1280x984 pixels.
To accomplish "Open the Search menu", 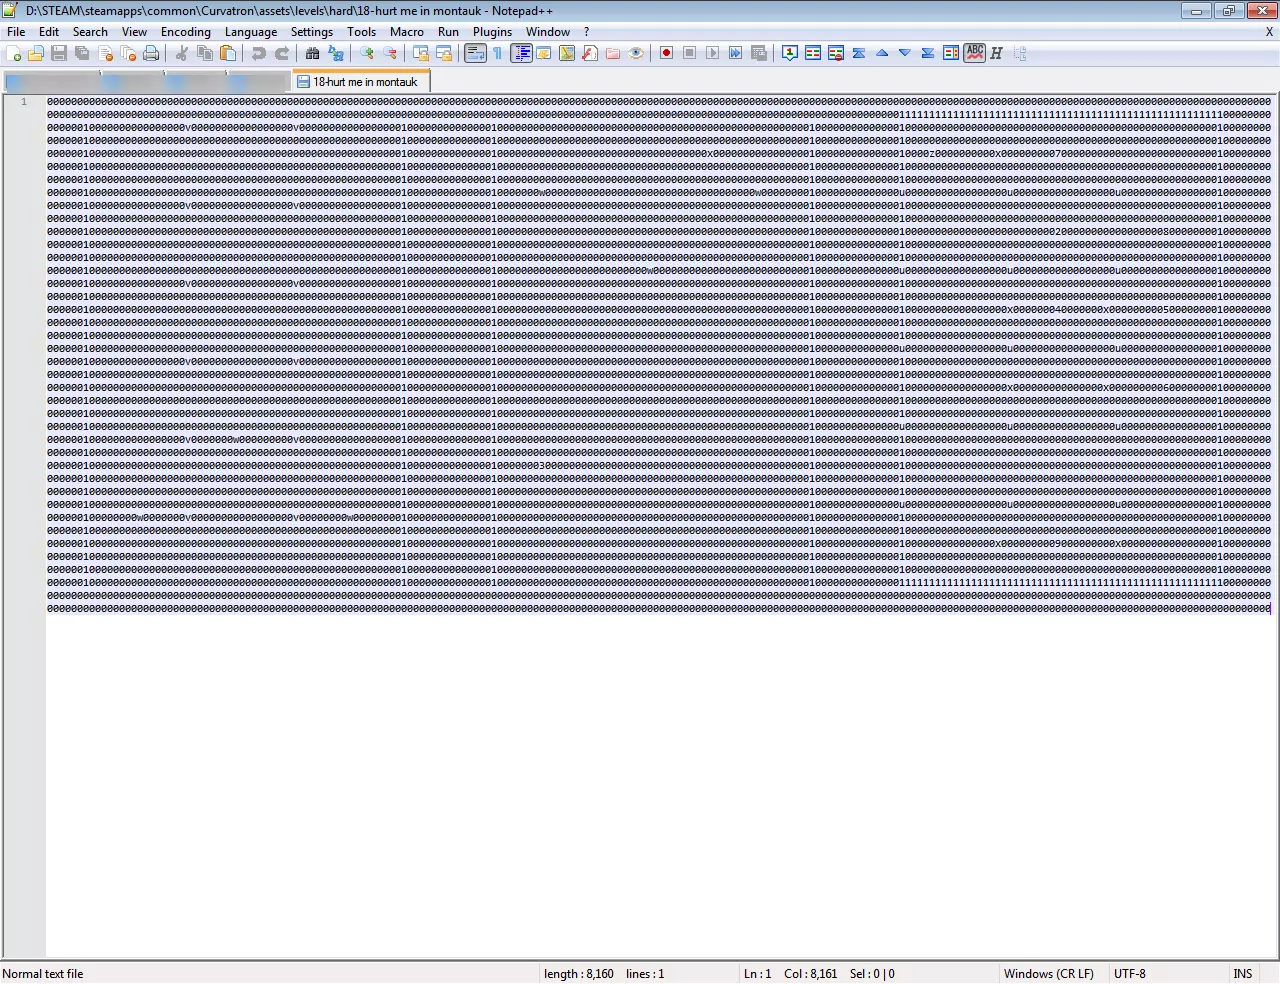I will [90, 32].
